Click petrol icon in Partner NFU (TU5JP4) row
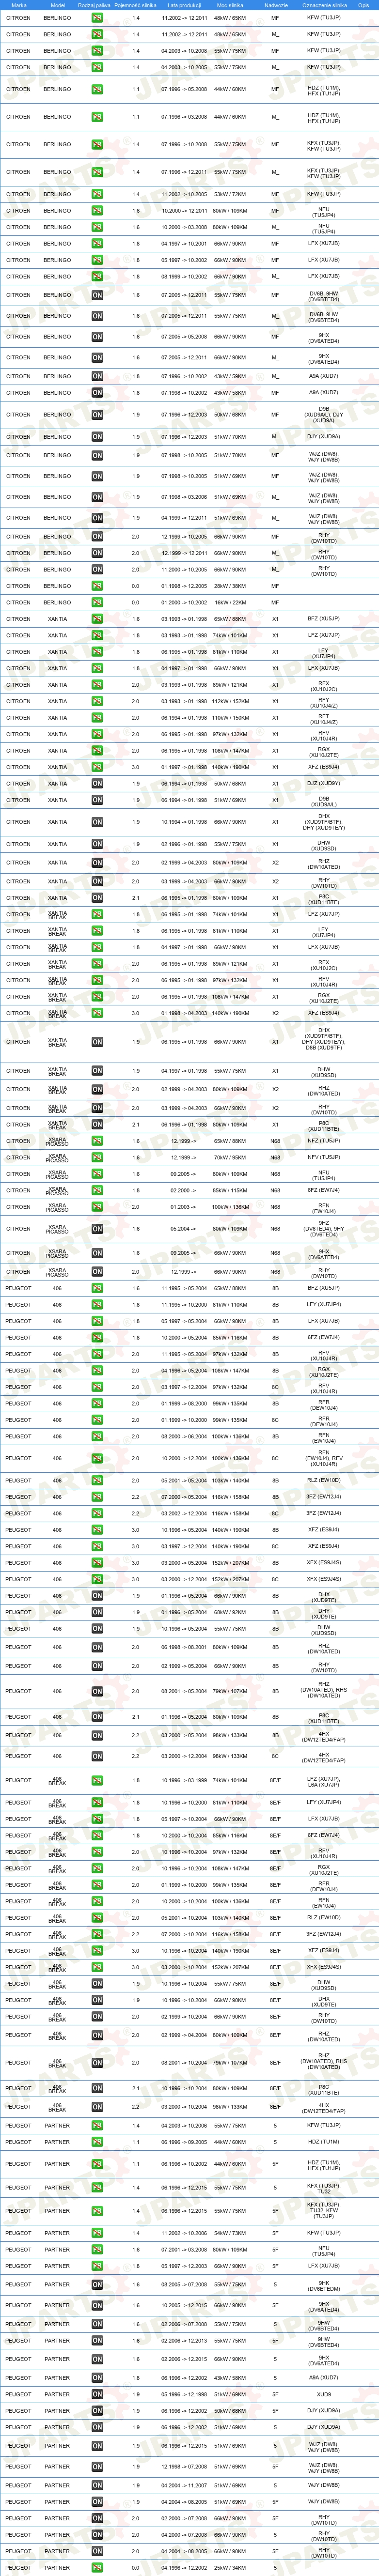Screen dimensions: 379x2576 tap(97, 2250)
